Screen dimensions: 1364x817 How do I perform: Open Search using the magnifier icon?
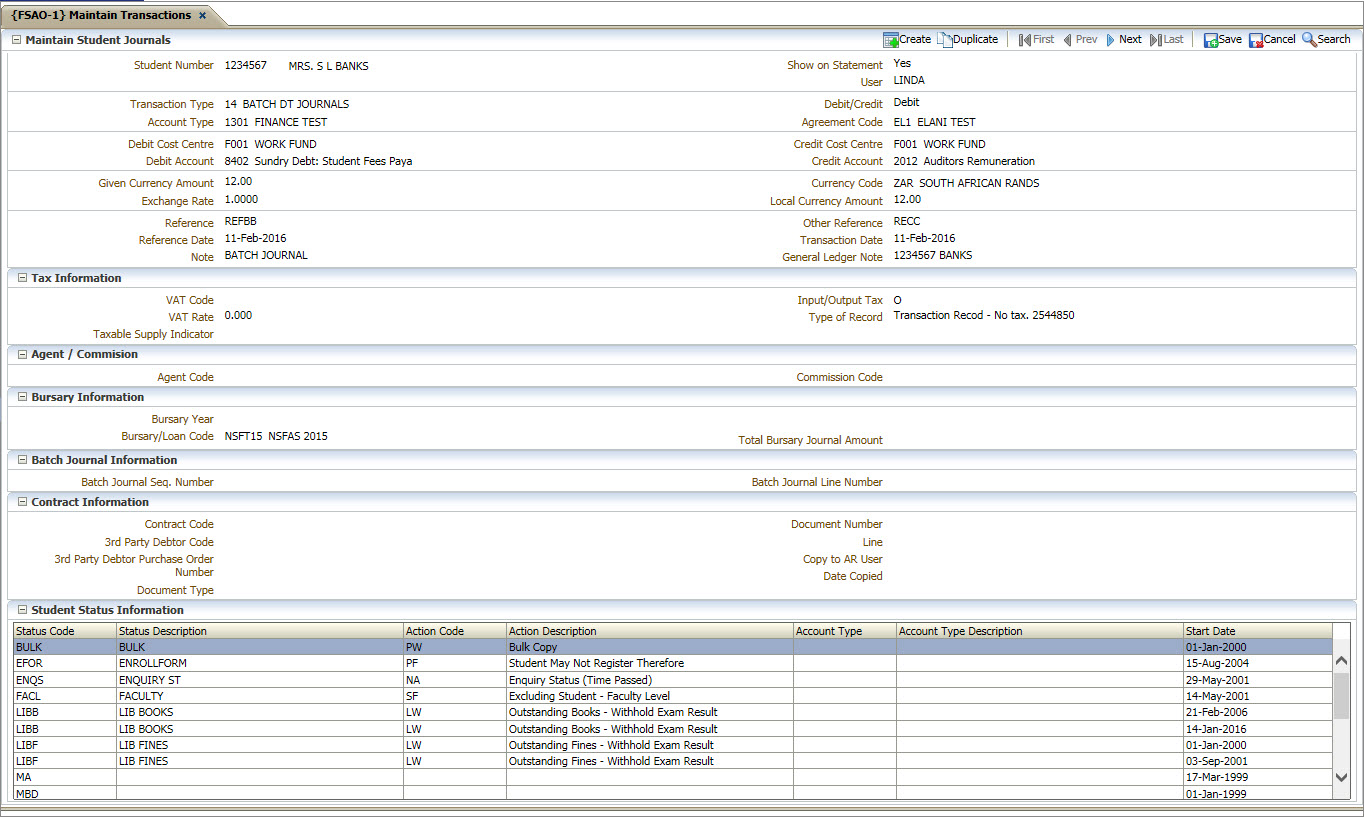(x=1309, y=40)
